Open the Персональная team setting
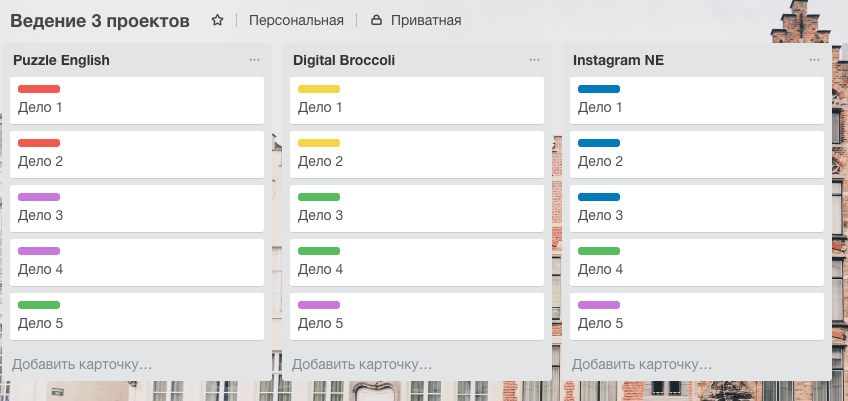Image resolution: width=848 pixels, height=401 pixels. point(295,20)
